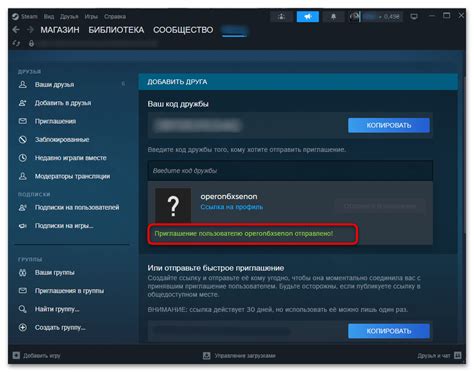Click Добавить игру at bottom left
This screenshot has height=372, width=474.
[37, 356]
